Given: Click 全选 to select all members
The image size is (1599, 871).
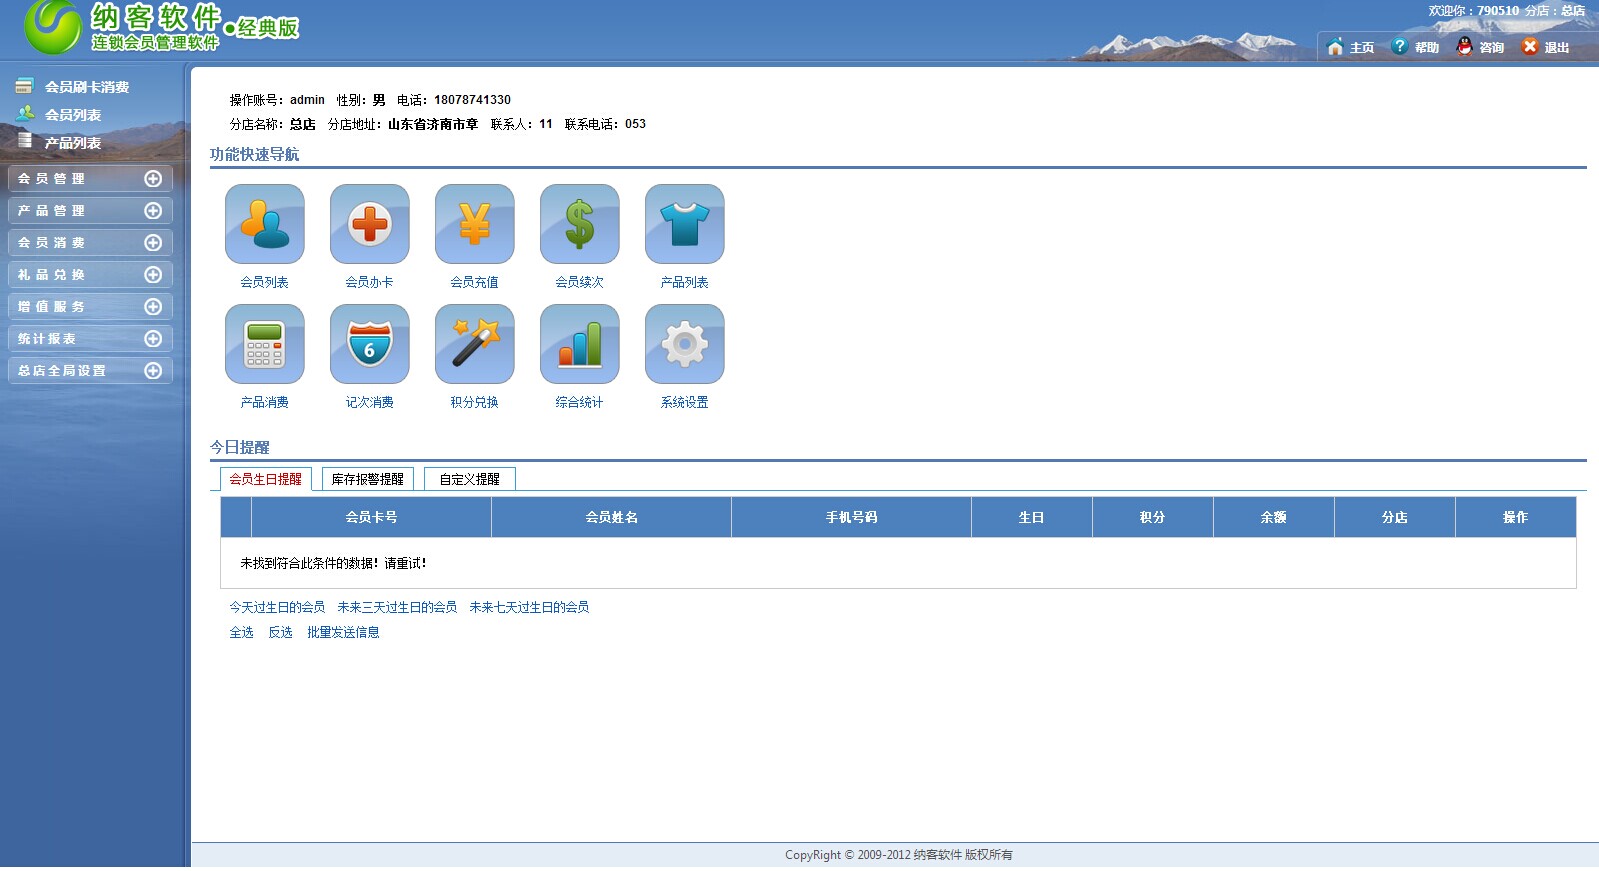Looking at the screenshot, I should (x=241, y=633).
